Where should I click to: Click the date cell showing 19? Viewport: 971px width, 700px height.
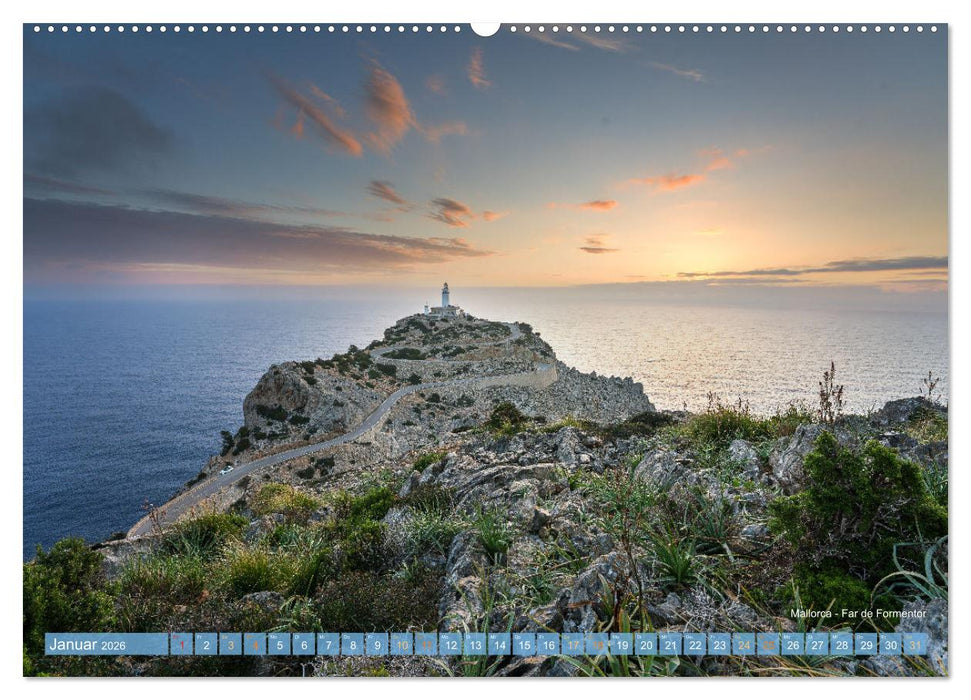pos(623,648)
